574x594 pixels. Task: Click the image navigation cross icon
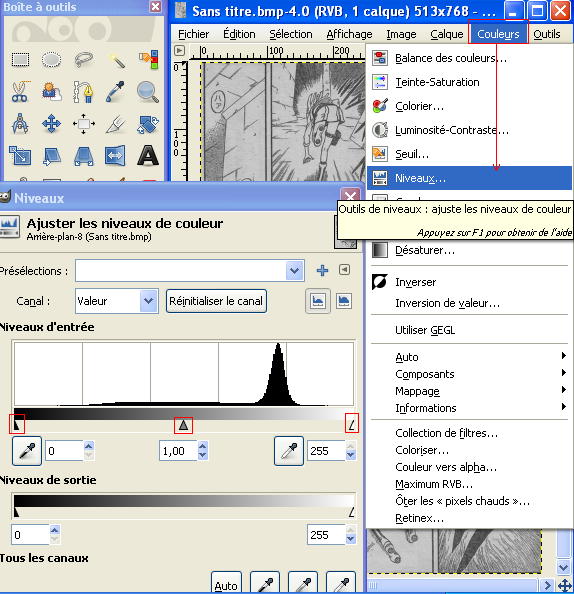coord(565,585)
